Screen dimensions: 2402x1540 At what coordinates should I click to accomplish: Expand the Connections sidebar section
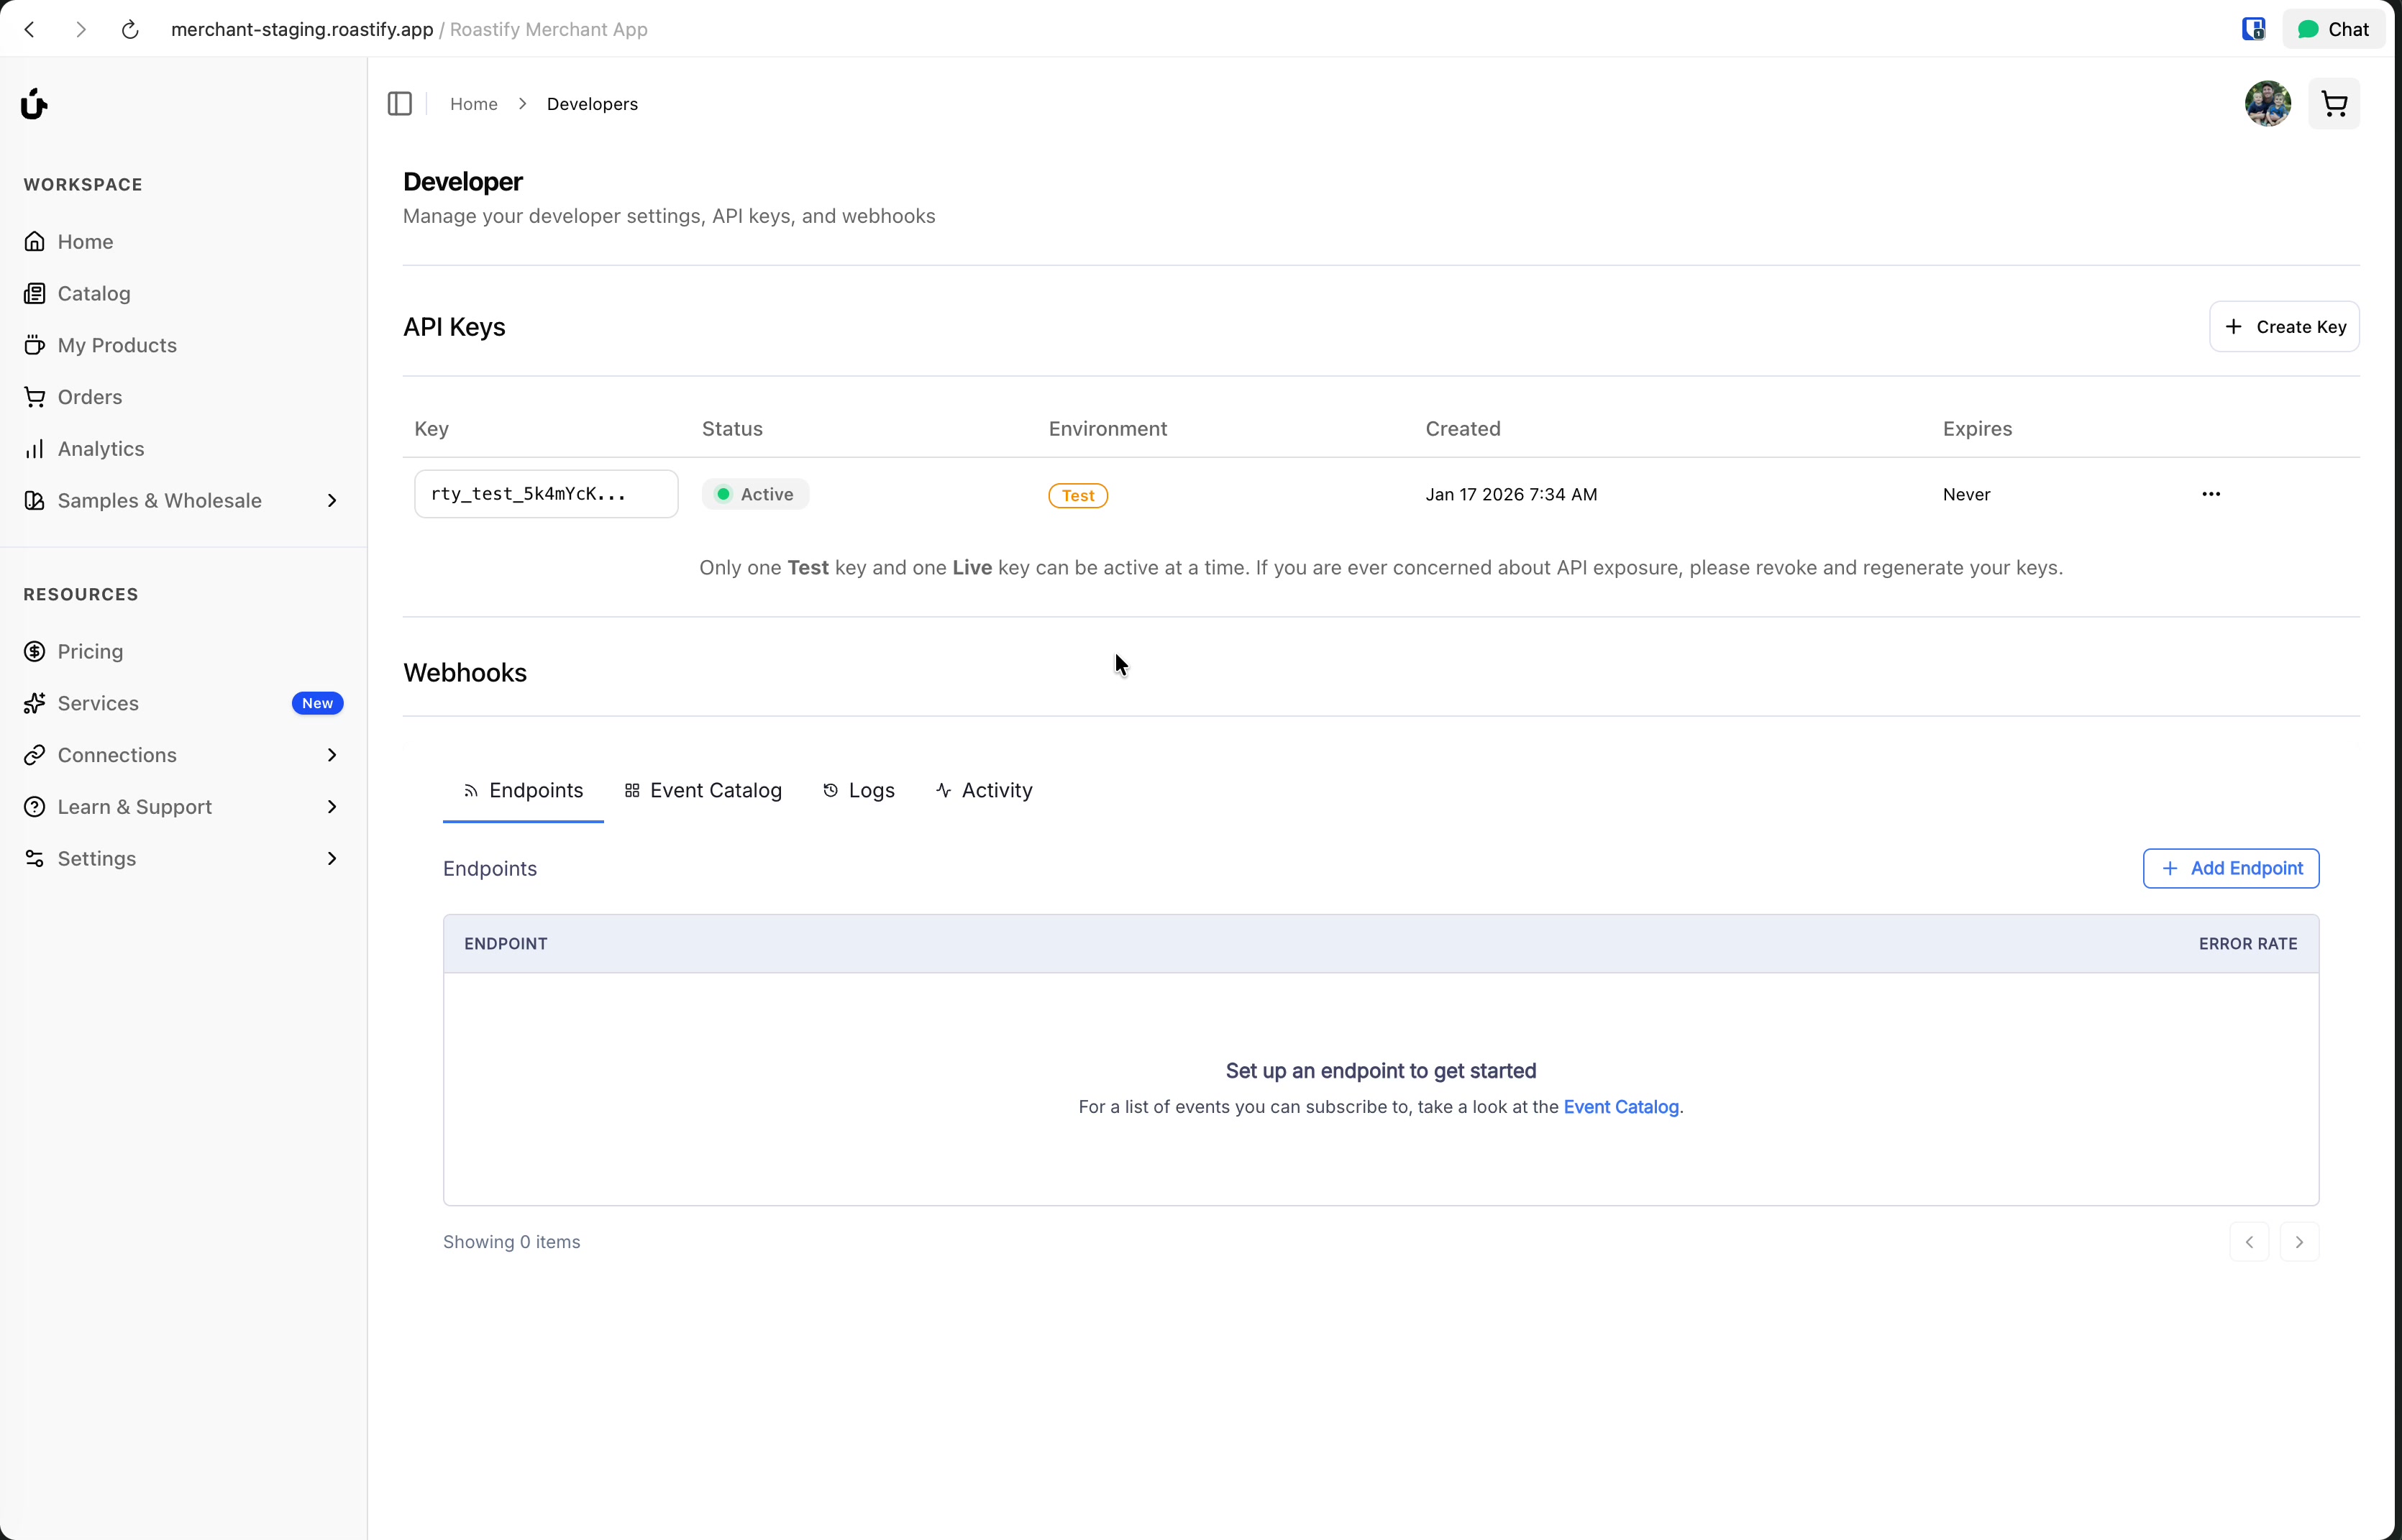[331, 755]
